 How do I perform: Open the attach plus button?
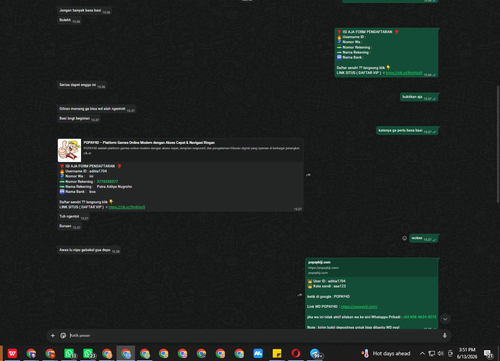click(x=53, y=336)
